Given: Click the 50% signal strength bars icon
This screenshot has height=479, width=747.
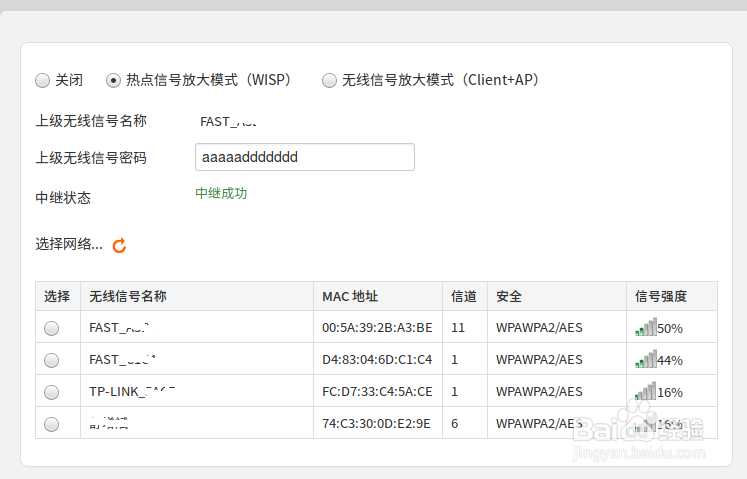Looking at the screenshot, I should 646,327.
